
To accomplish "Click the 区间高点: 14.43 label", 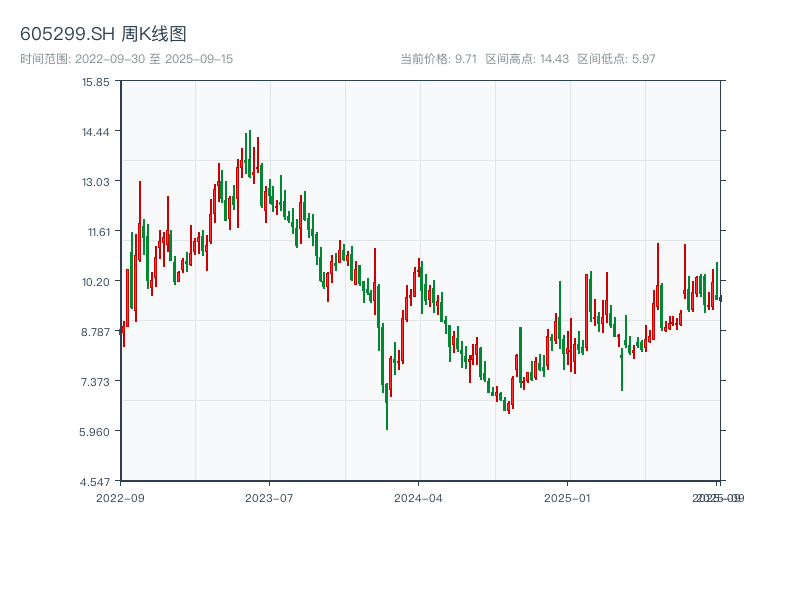I will (527, 59).
